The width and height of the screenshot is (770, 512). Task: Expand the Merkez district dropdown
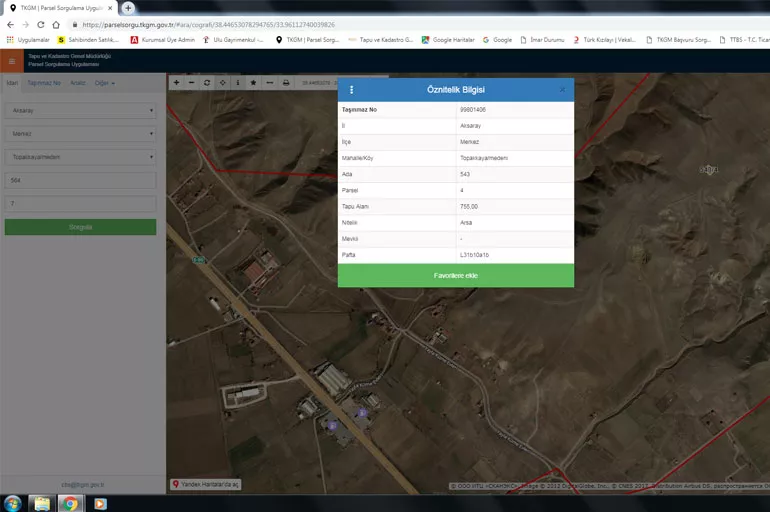click(x=80, y=134)
